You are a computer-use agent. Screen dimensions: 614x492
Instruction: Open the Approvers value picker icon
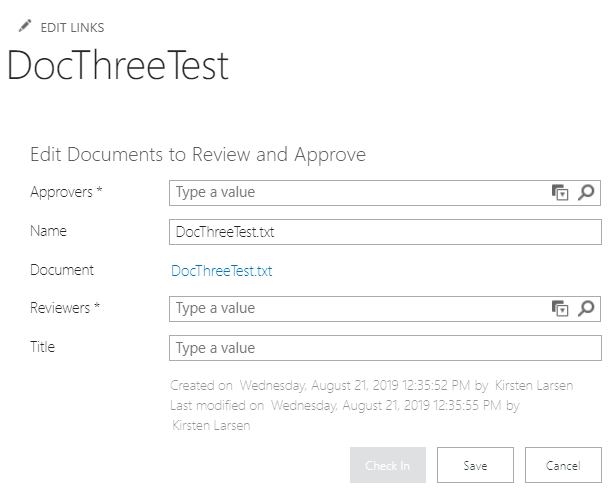[560, 193]
